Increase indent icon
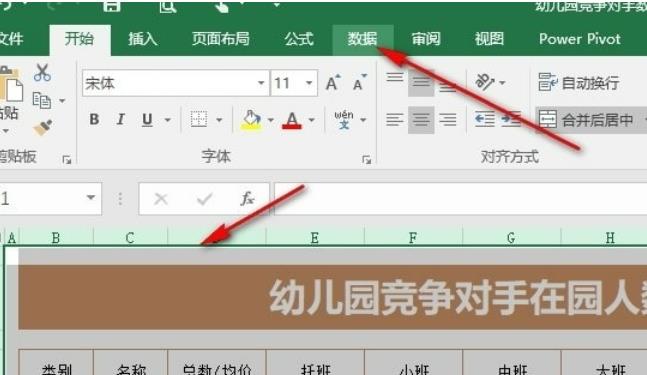The height and width of the screenshot is (375, 647). pos(511,120)
